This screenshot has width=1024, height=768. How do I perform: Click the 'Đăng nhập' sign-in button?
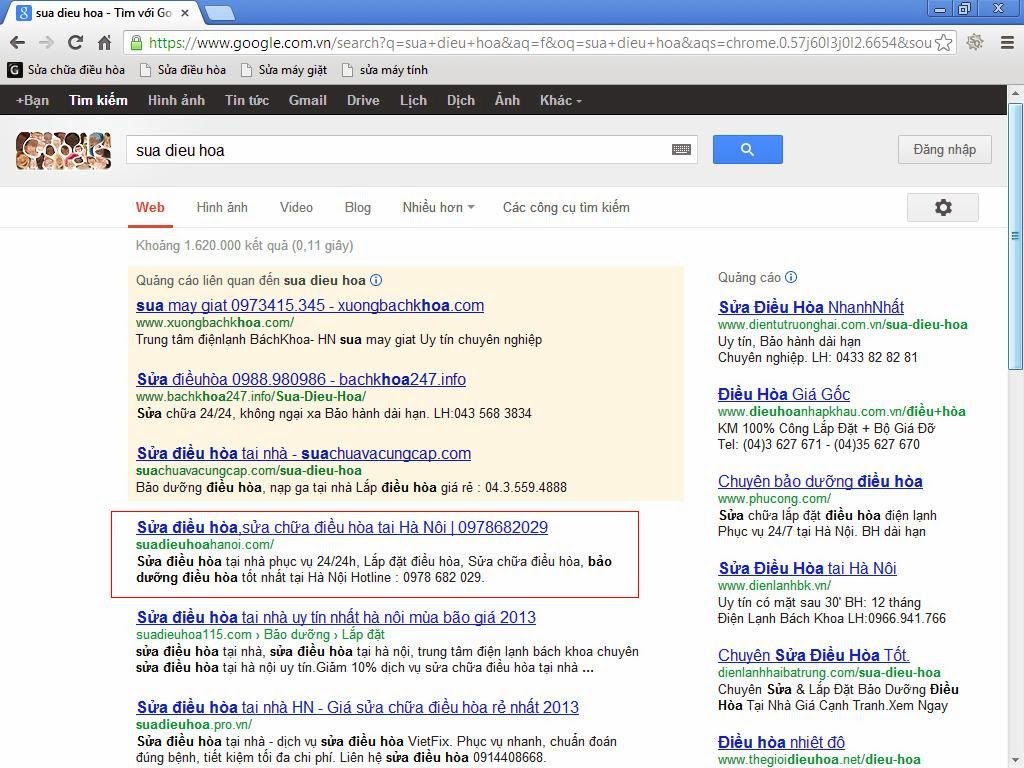click(x=944, y=150)
